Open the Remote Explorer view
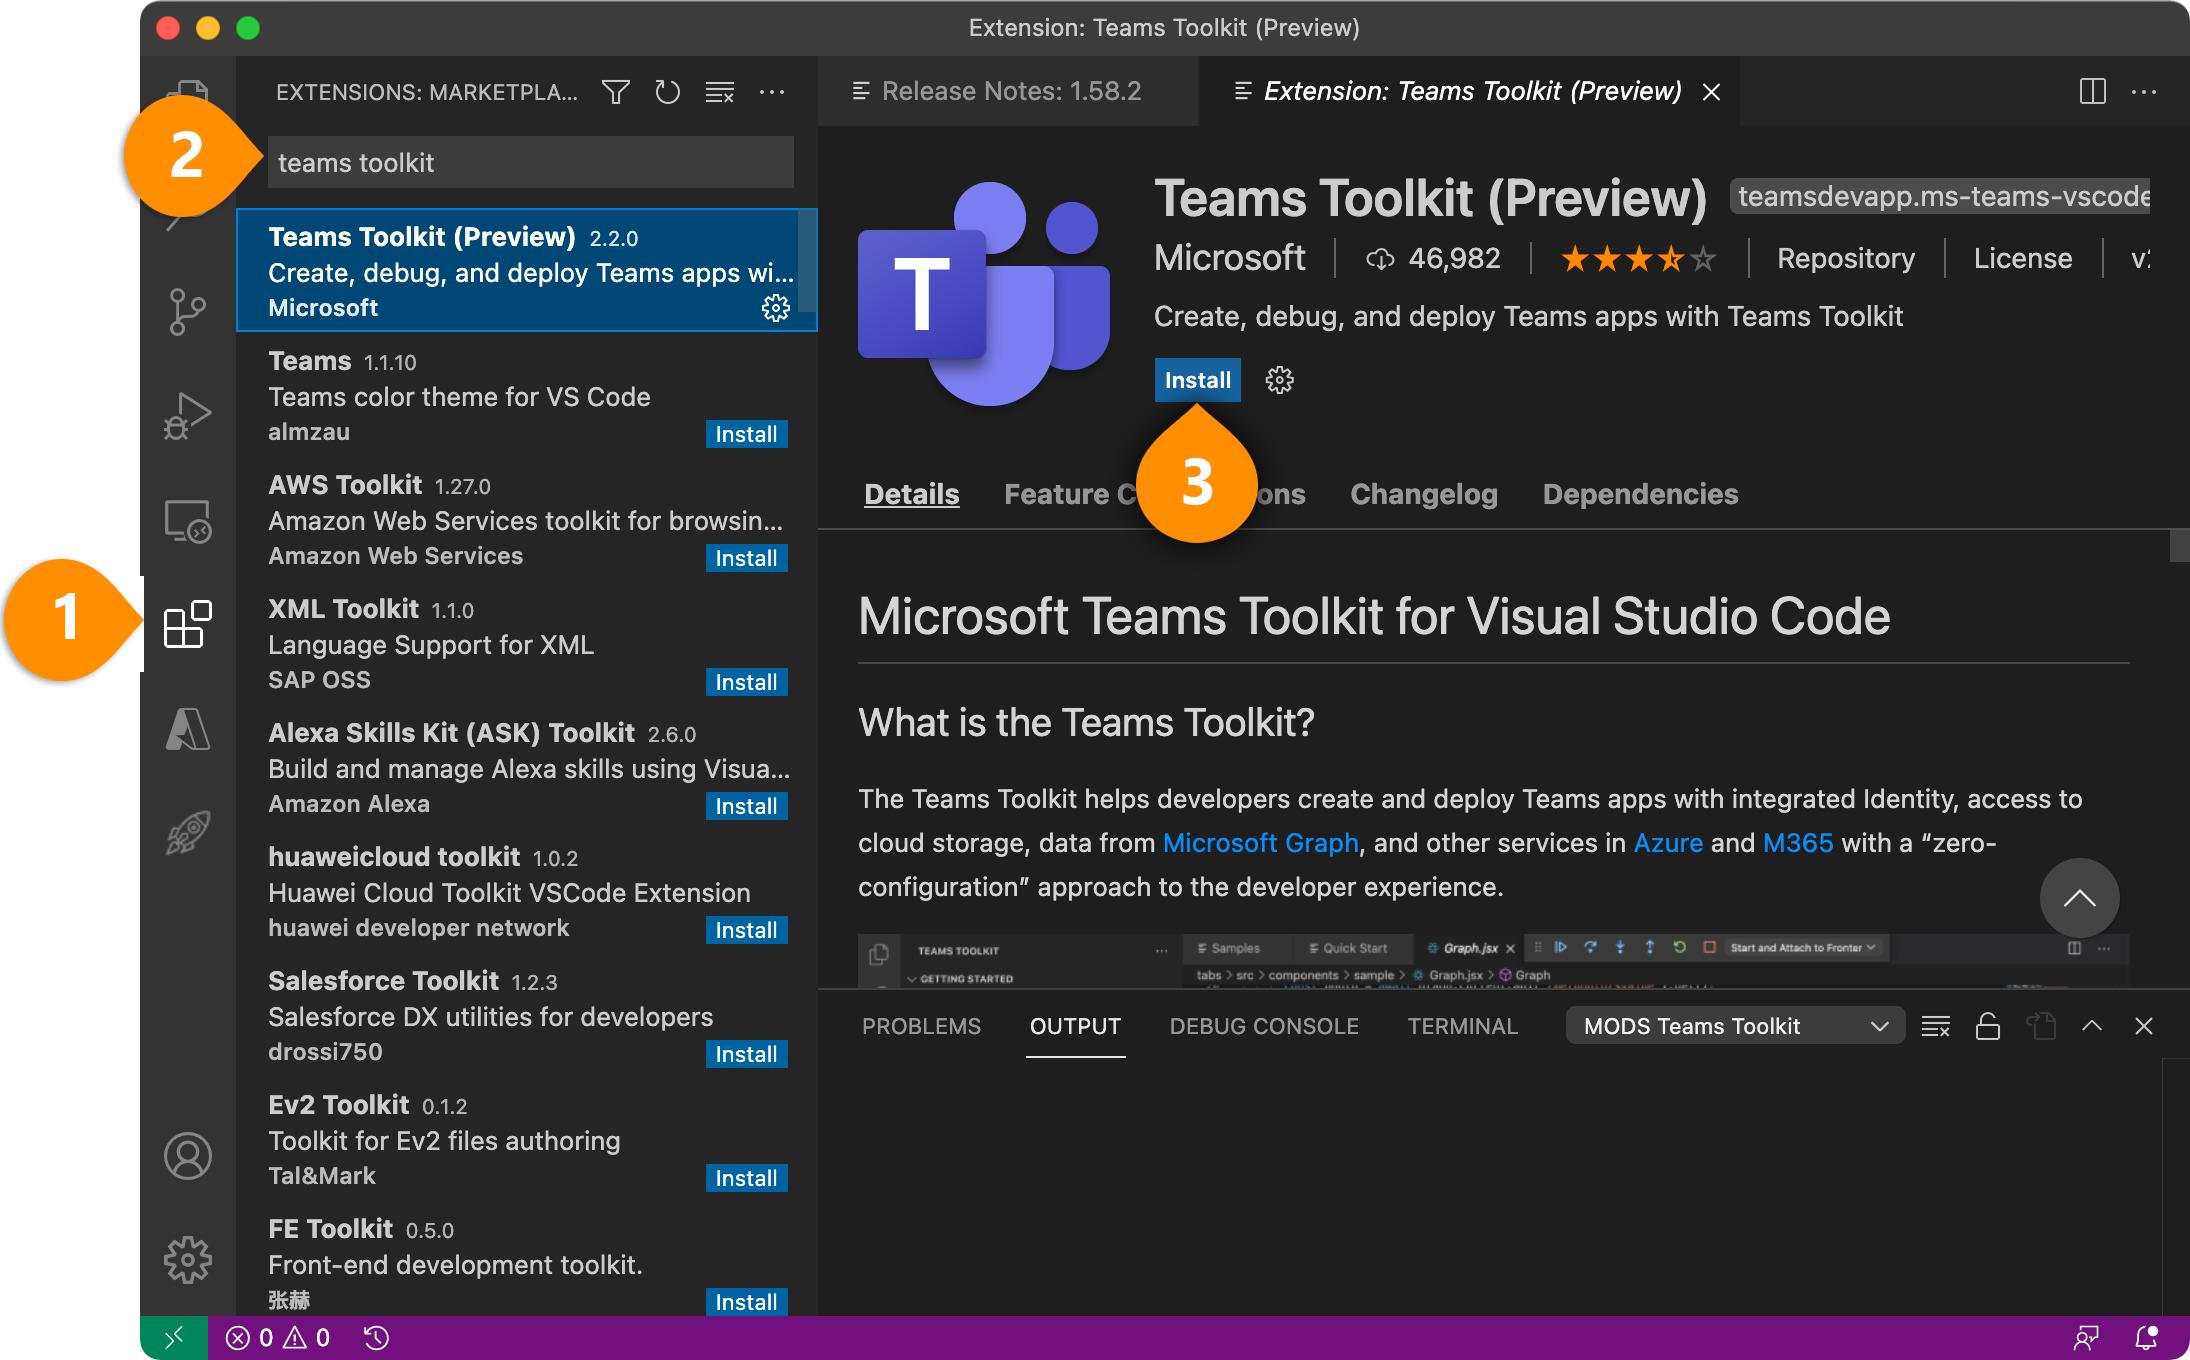2190x1360 pixels. pos(187,520)
